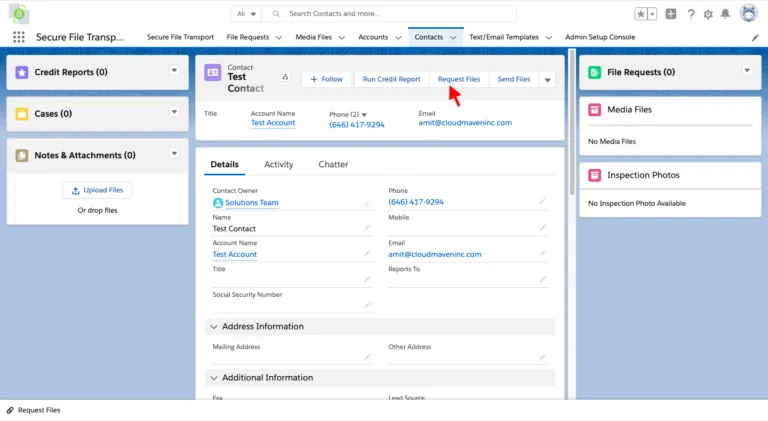Click the Follow button
This screenshot has width=768, height=421.
coord(326,79)
